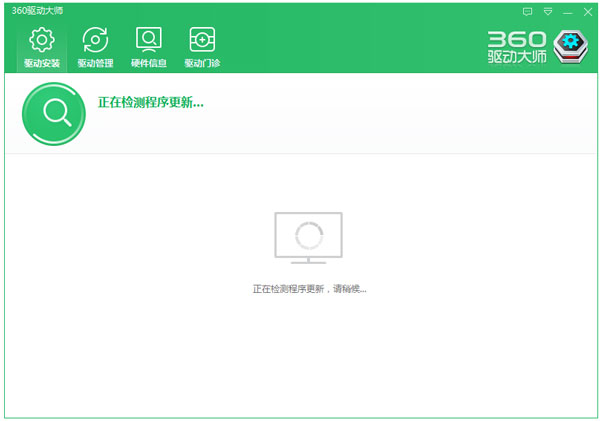This screenshot has height=421, width=600.
Task: Click the 驱动大师 logo text at top right
Action: pos(518,60)
